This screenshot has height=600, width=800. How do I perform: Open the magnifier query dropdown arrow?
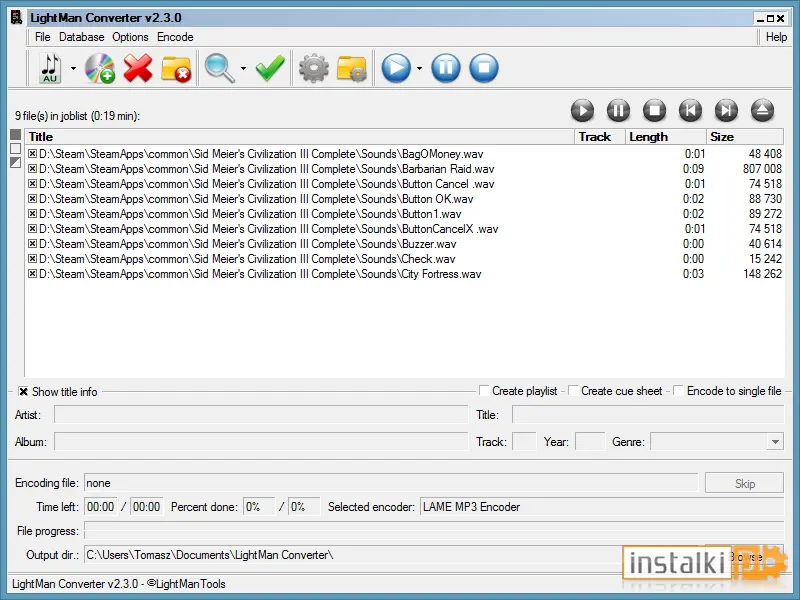coord(243,68)
